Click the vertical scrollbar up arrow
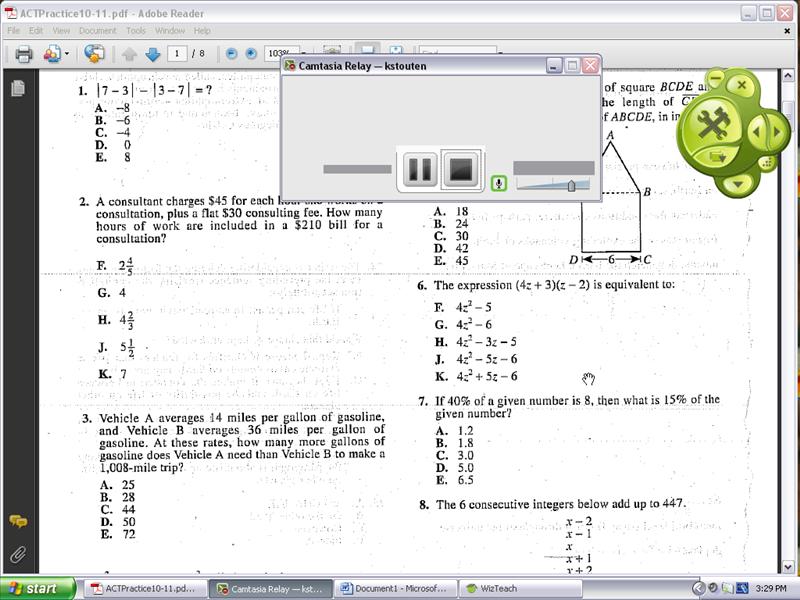 point(788,76)
